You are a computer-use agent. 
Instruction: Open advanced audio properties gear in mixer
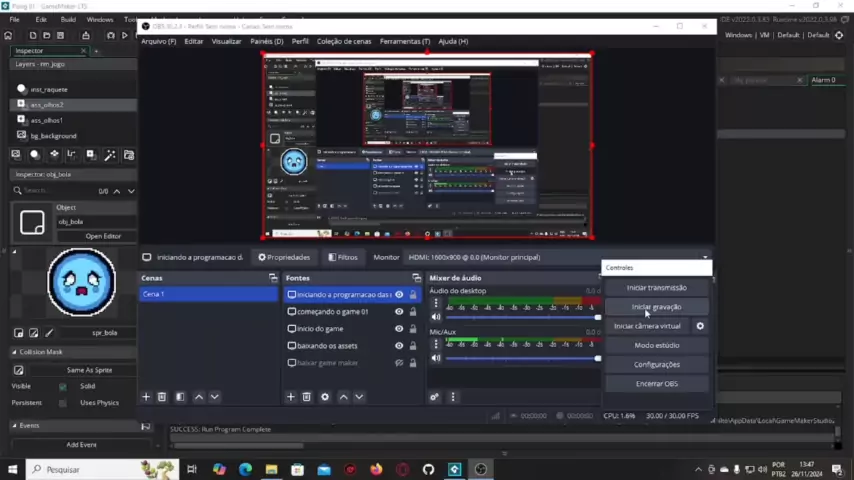point(435,397)
